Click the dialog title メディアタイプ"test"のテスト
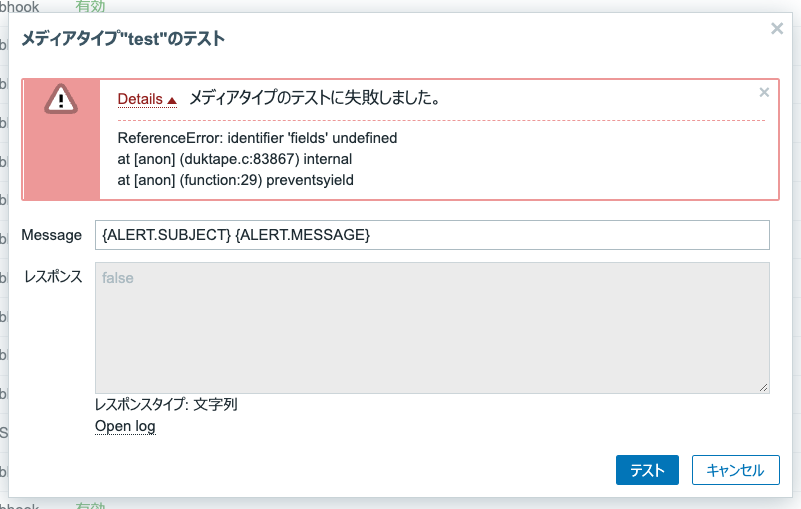Image resolution: width=801 pixels, height=509 pixels. (123, 39)
